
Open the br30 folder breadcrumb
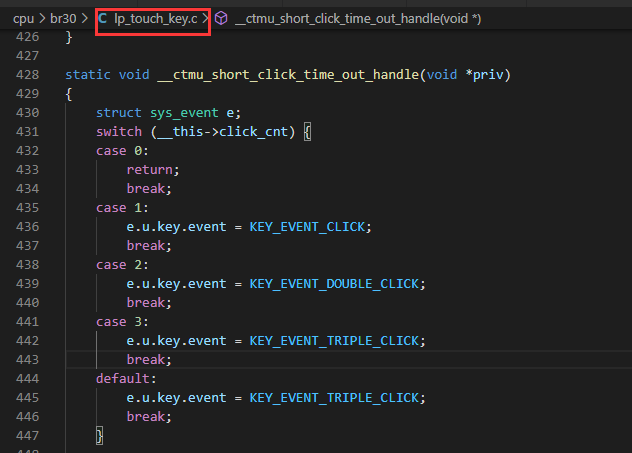(x=63, y=19)
